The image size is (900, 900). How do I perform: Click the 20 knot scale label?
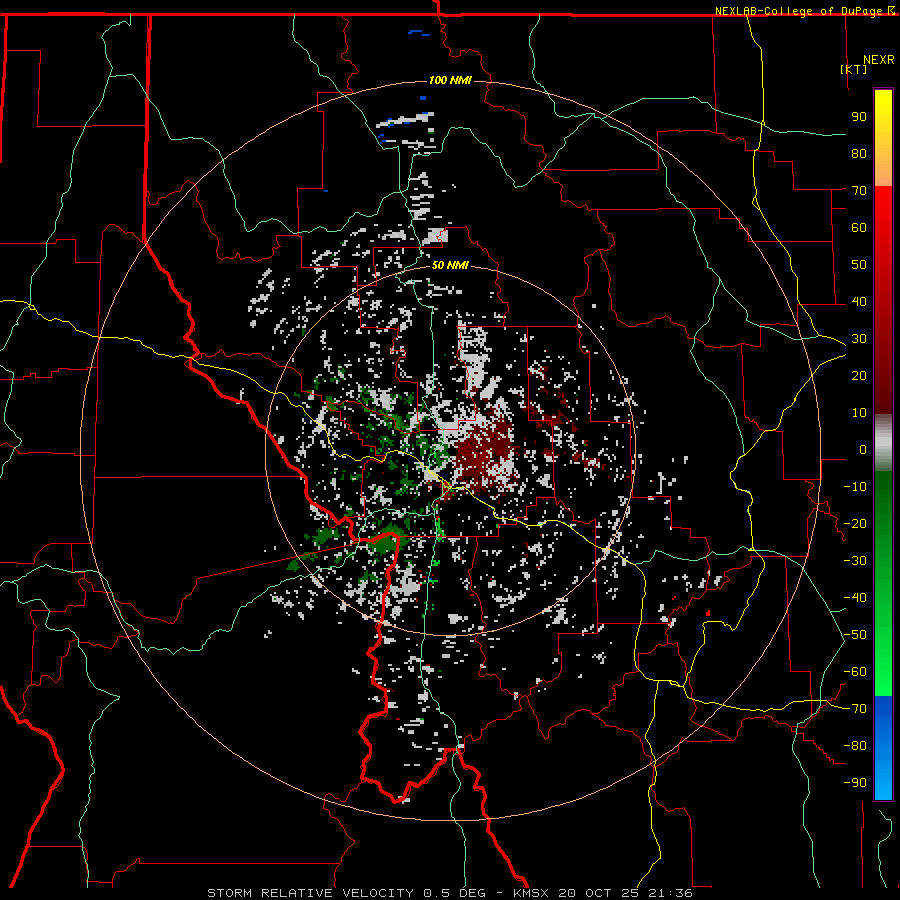click(859, 375)
